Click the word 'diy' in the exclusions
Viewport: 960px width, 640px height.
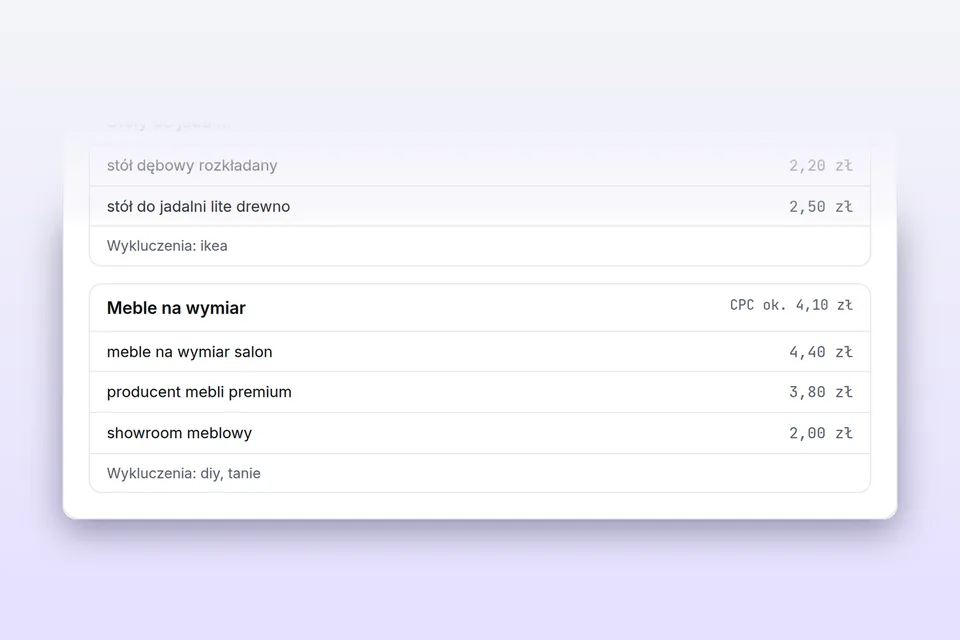click(211, 473)
